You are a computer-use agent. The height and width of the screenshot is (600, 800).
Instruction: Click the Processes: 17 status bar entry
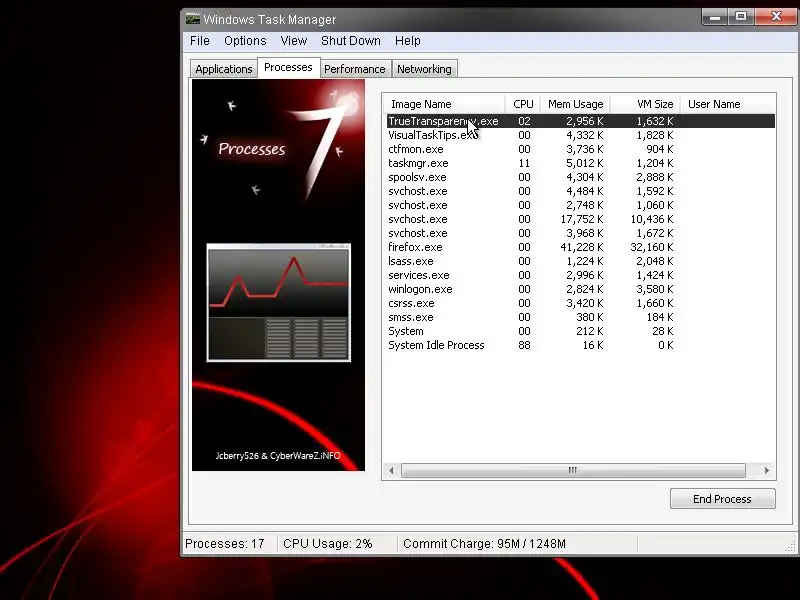[224, 544]
